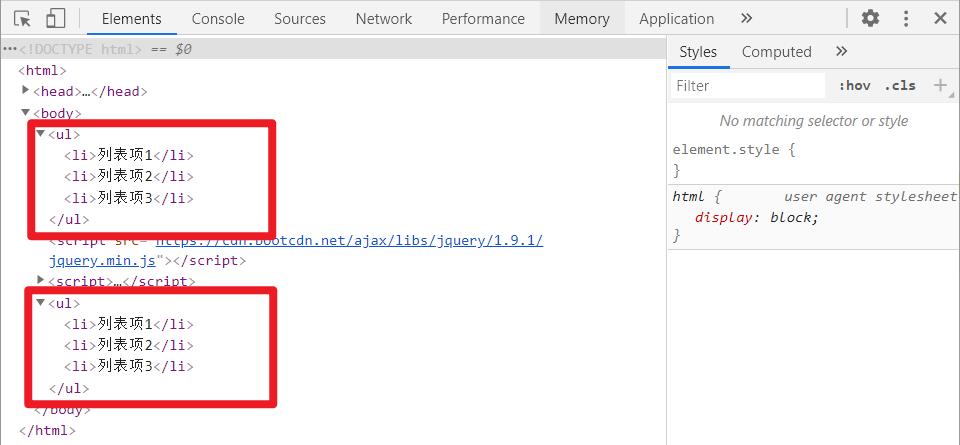Select the html opening tag node

point(46,70)
